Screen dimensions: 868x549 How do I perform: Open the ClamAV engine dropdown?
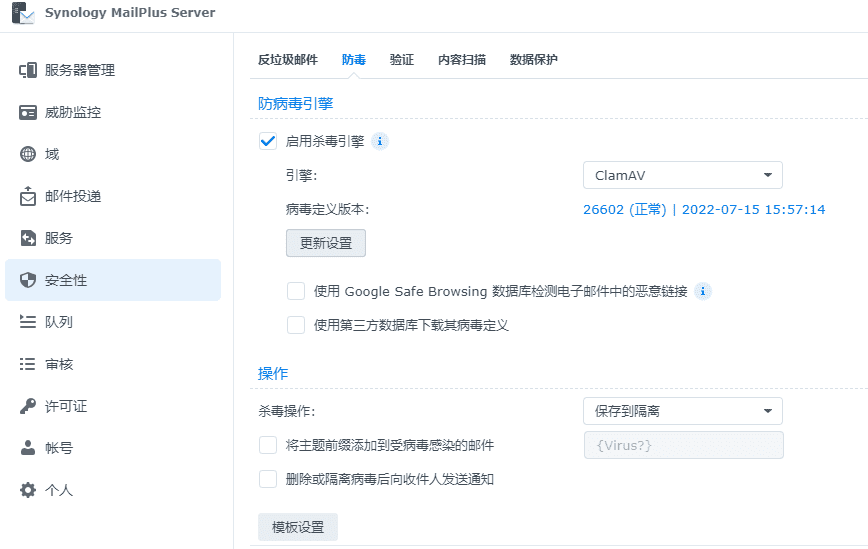click(x=682, y=175)
